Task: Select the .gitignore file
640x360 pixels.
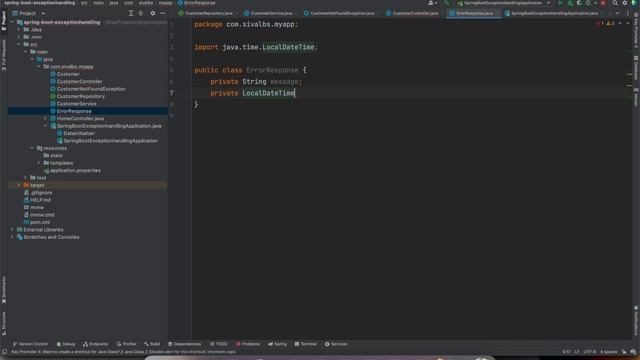Action: pyautogui.click(x=41, y=193)
